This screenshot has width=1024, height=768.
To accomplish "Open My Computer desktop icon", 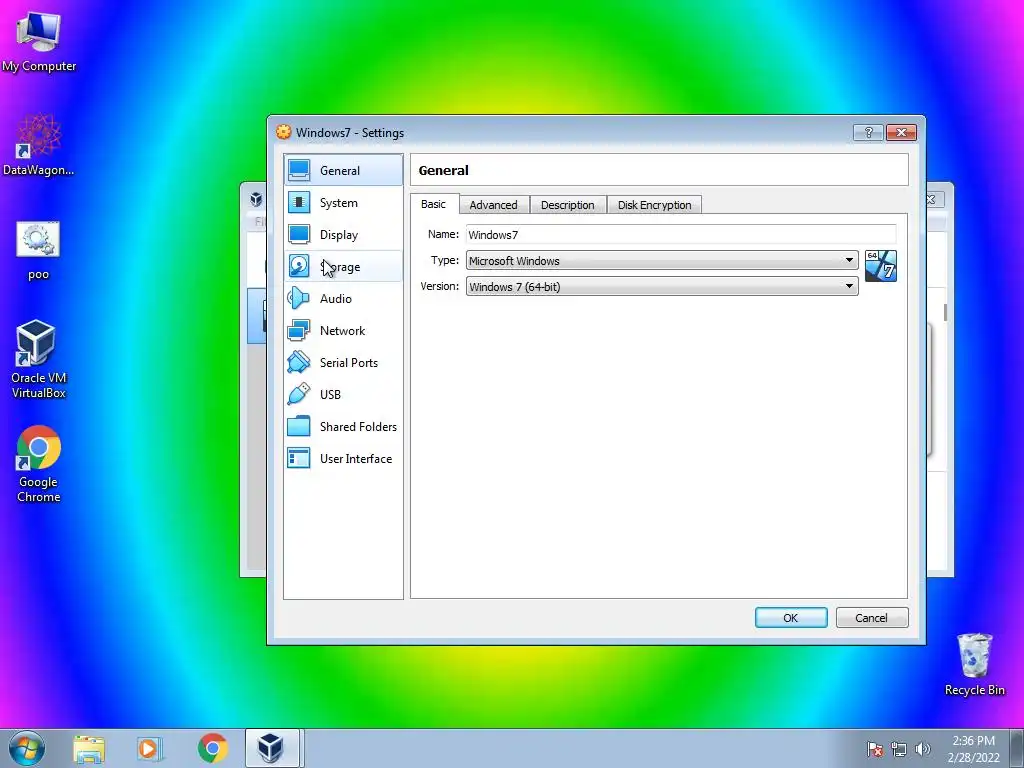I will tap(39, 40).
